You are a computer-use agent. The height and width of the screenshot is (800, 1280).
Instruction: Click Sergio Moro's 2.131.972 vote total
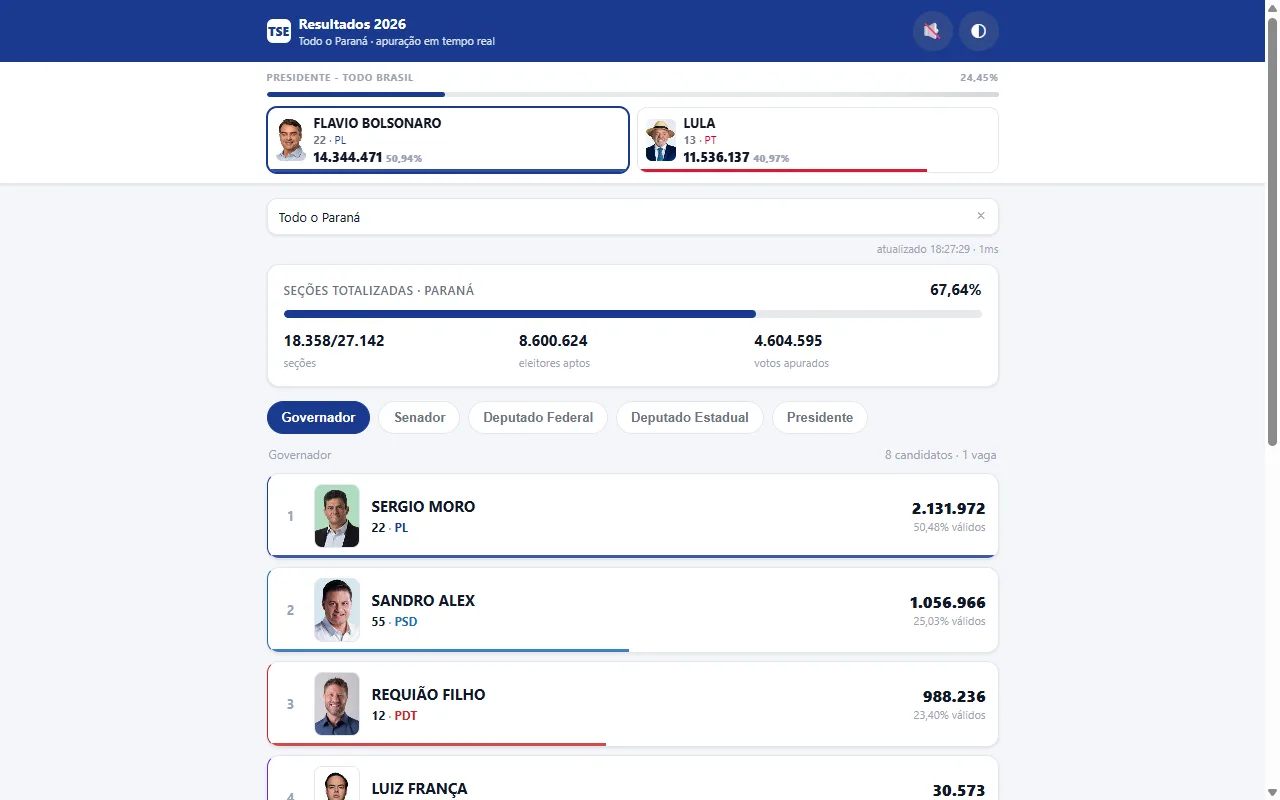tap(948, 509)
